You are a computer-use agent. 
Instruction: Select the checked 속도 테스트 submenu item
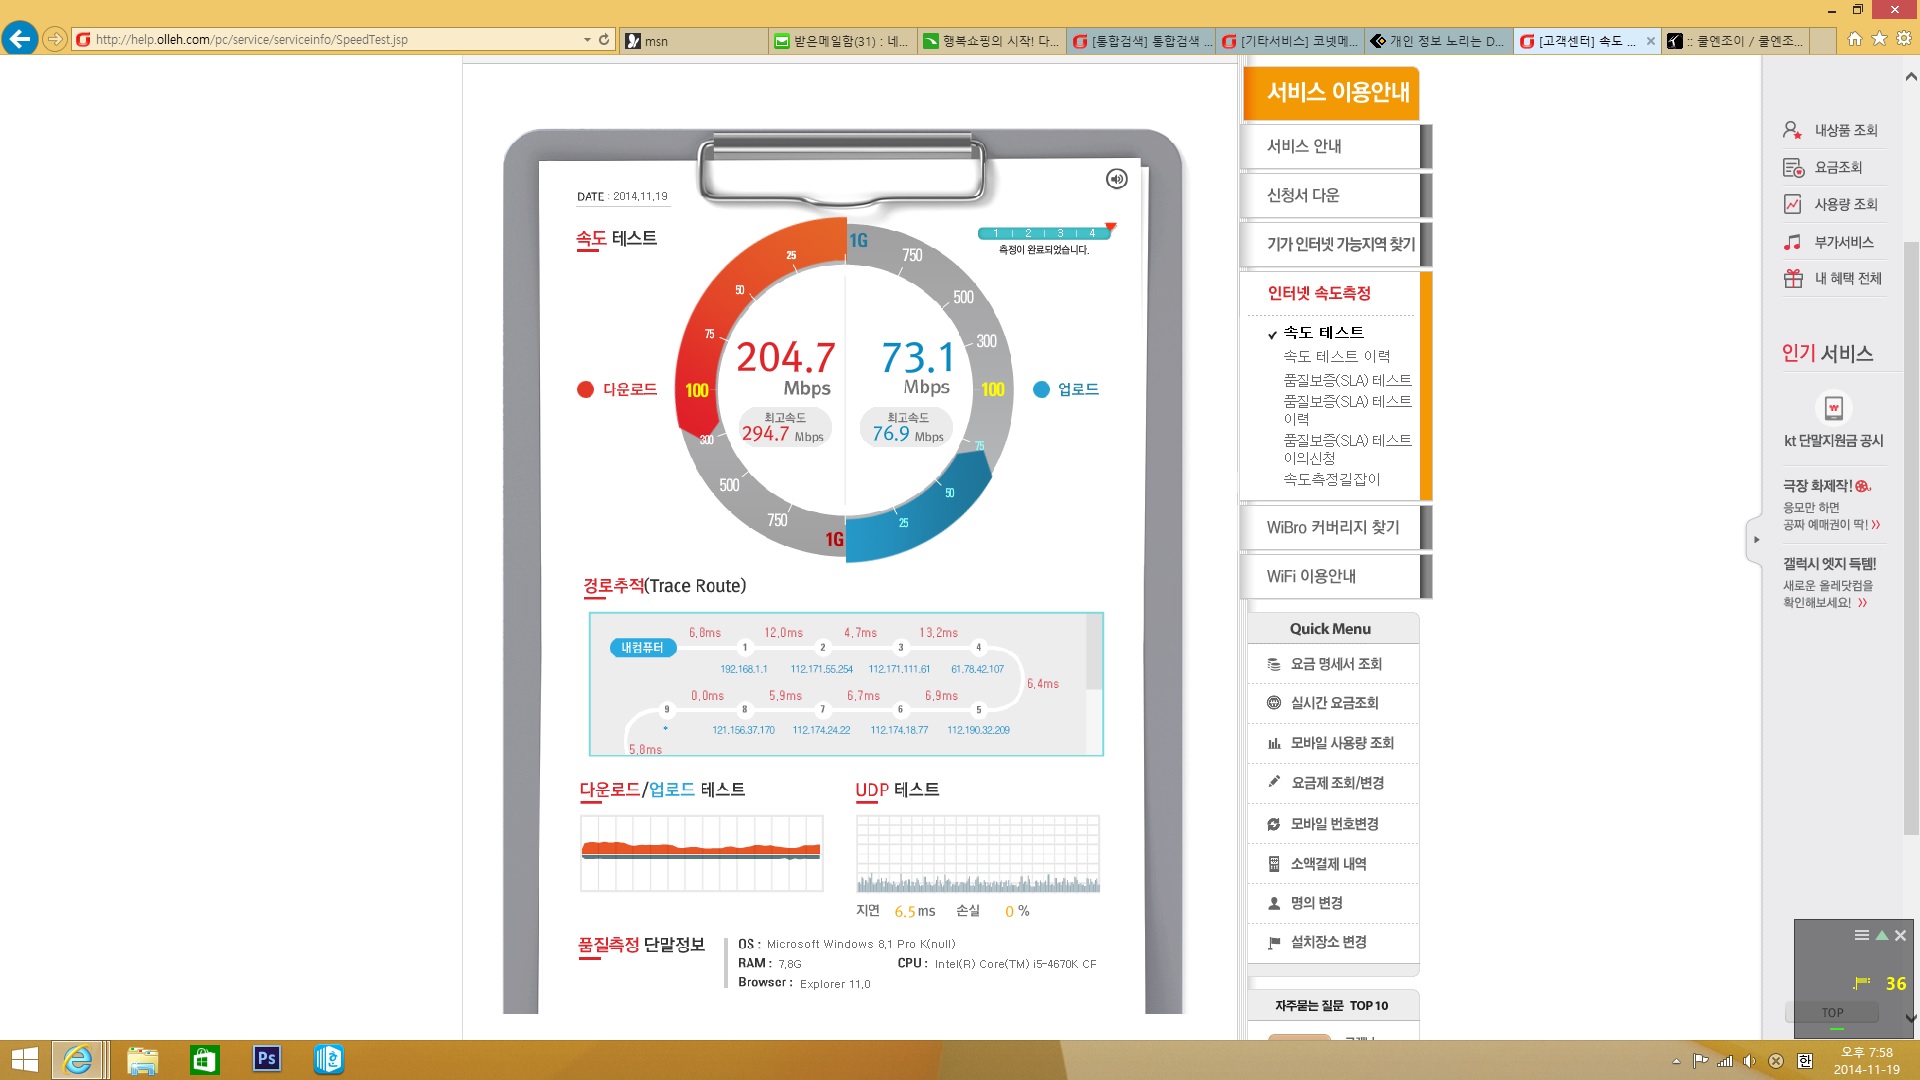1323,333
